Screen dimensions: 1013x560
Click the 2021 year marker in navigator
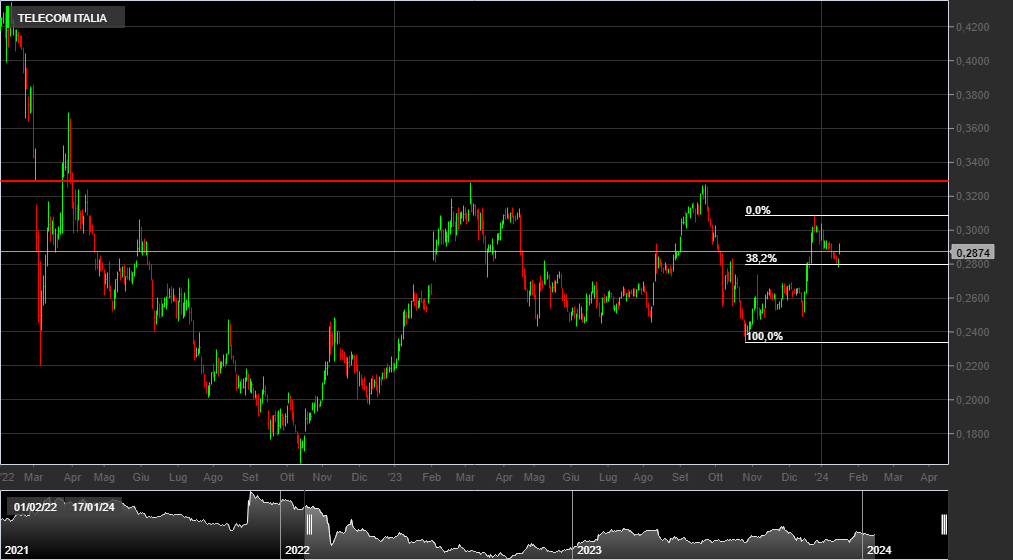point(16,550)
